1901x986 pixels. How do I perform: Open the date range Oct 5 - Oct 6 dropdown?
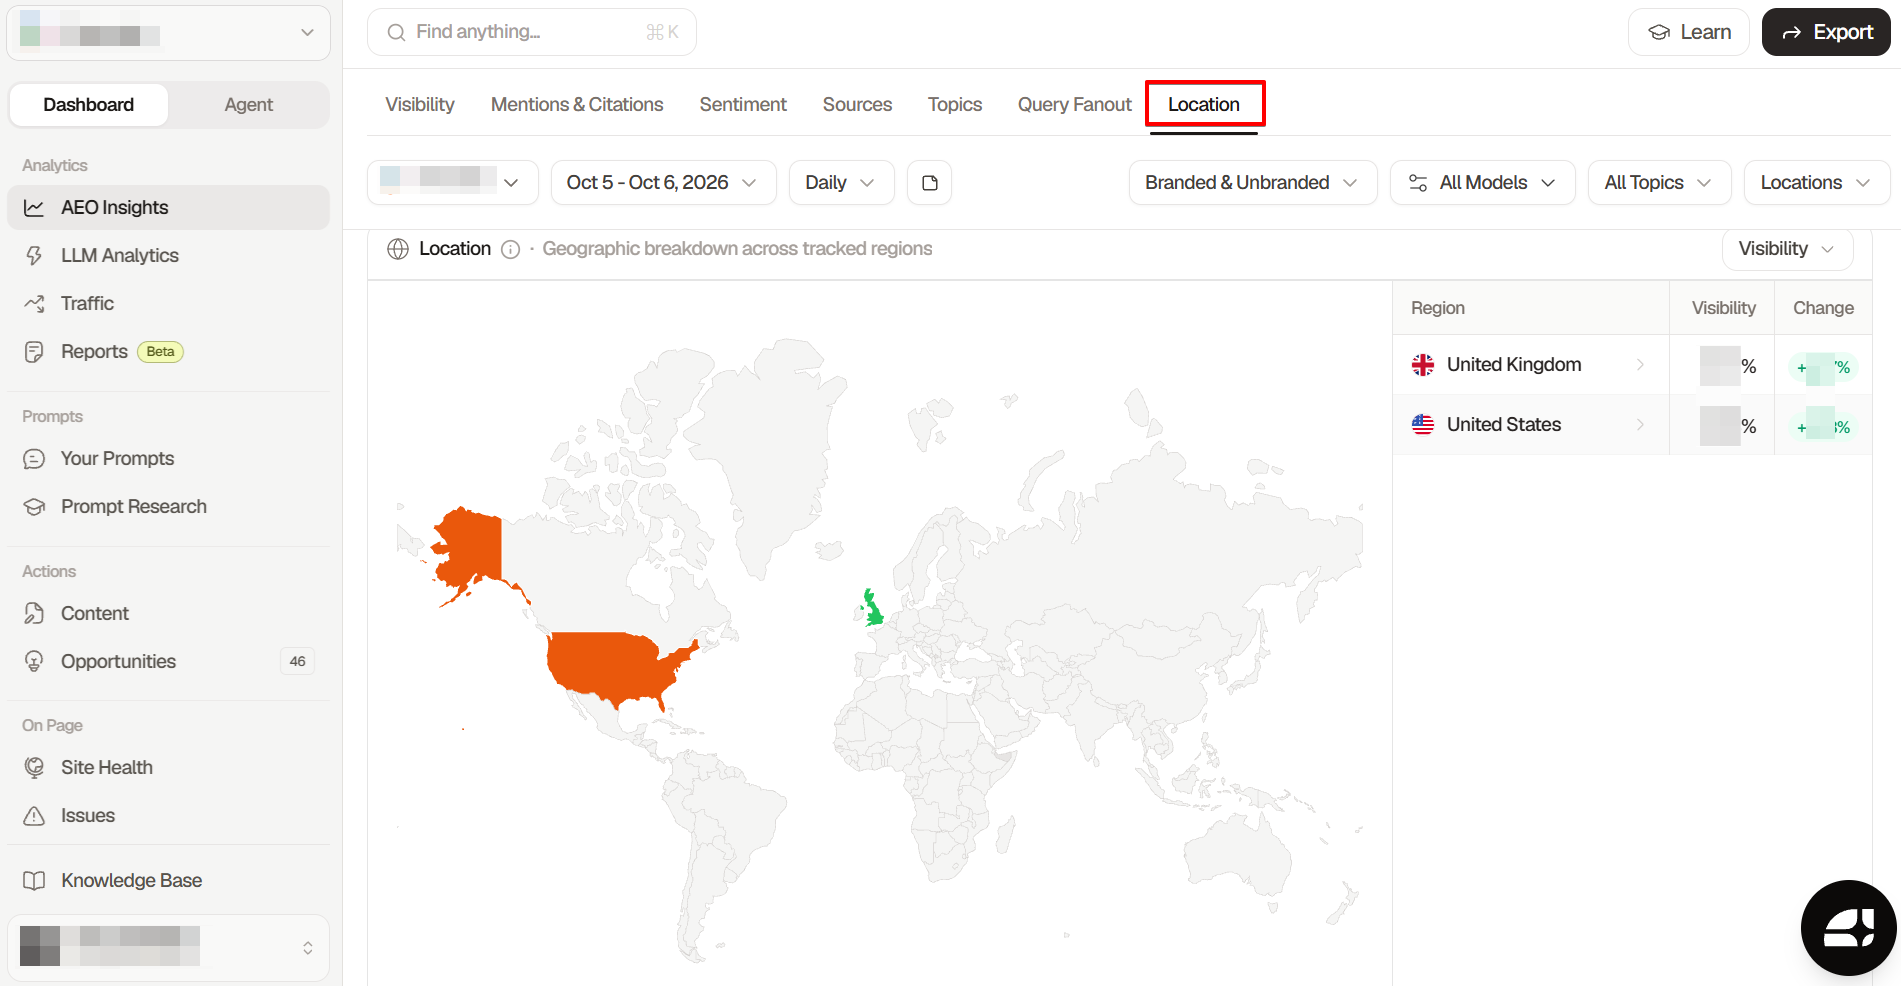663,183
